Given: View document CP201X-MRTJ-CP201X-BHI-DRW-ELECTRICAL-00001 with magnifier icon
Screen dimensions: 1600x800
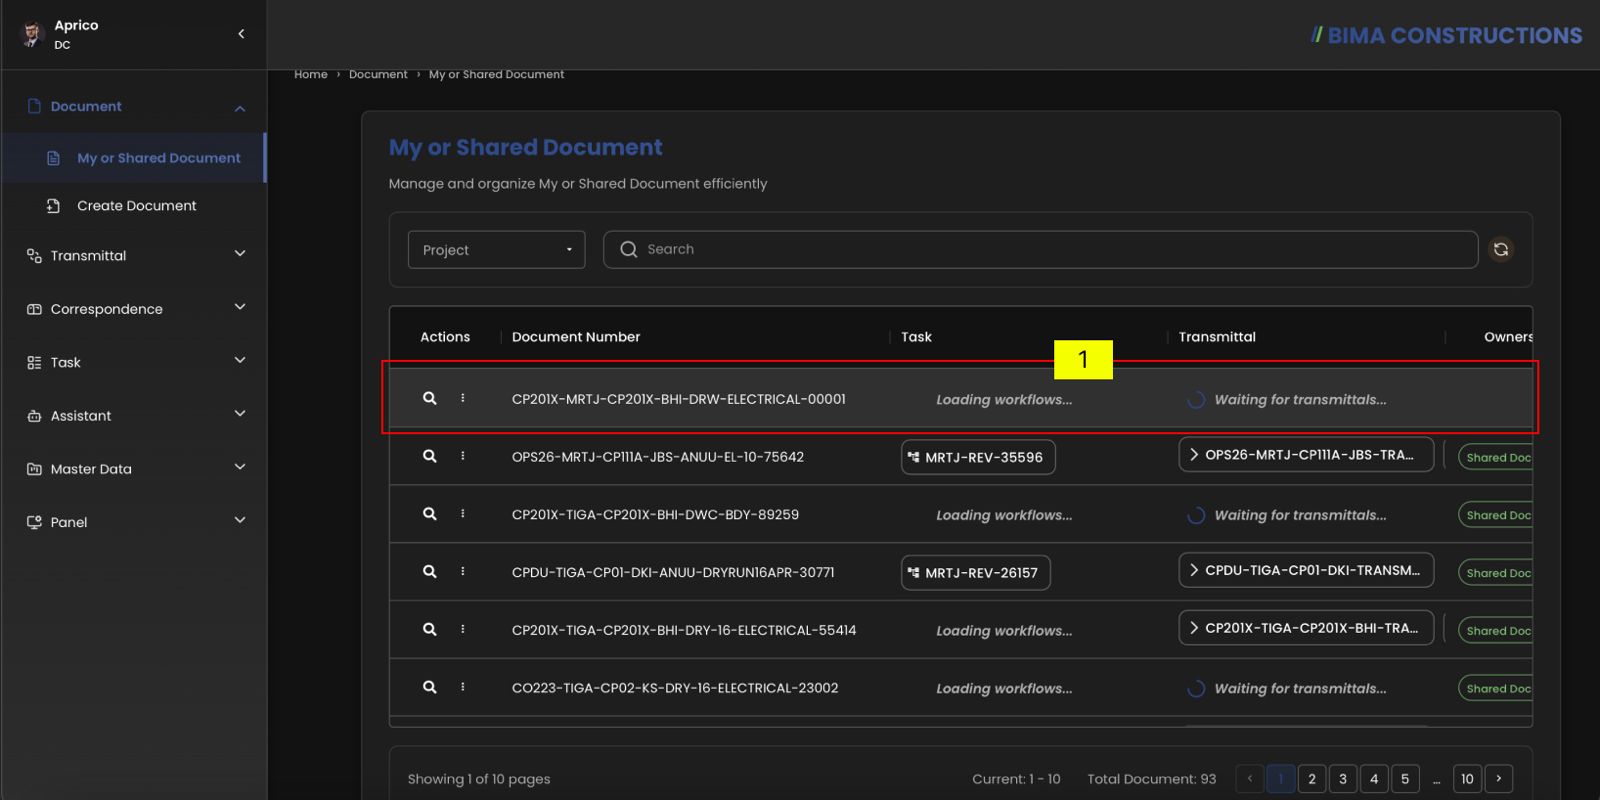Looking at the screenshot, I should [x=430, y=398].
